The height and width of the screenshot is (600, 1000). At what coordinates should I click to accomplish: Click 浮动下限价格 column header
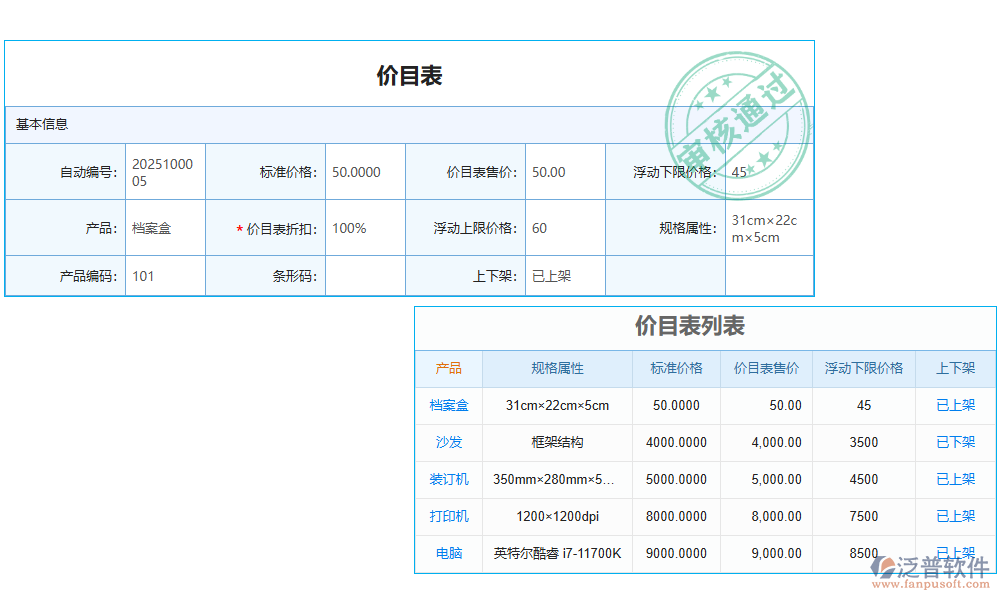(x=864, y=368)
